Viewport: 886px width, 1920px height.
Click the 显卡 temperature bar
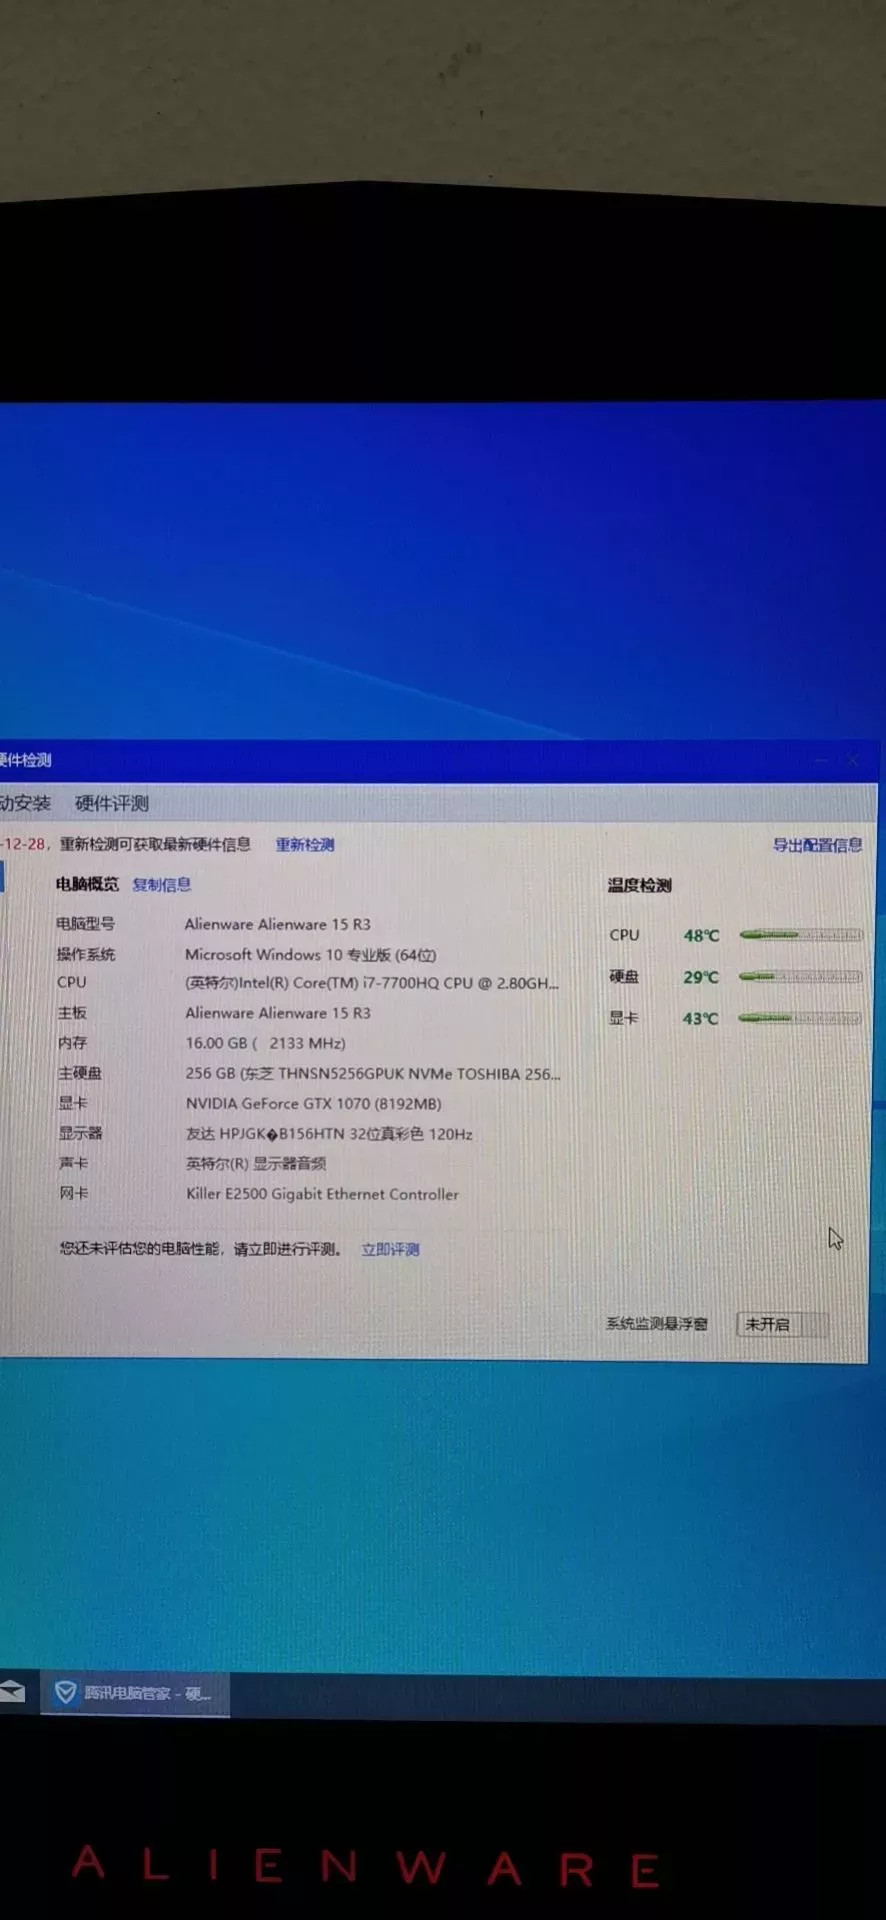(800, 1018)
